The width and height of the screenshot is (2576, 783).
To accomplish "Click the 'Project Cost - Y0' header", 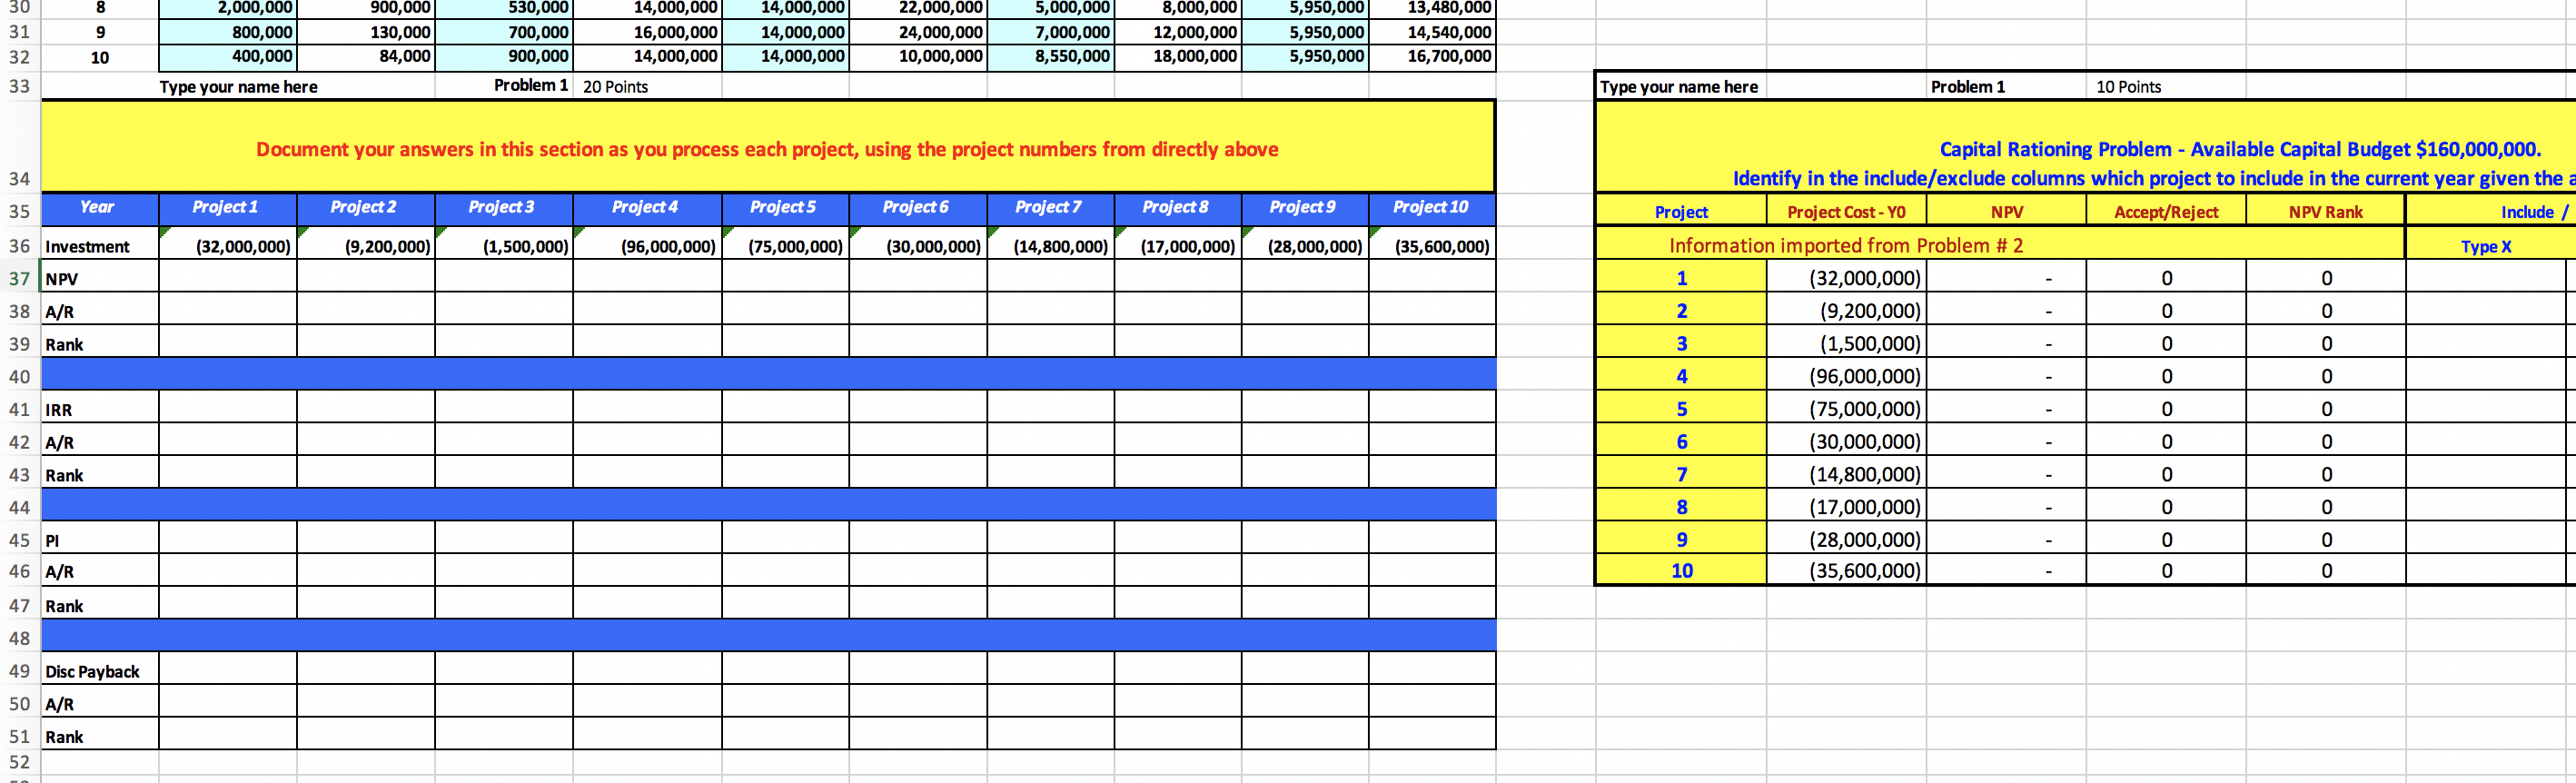I will 1846,211.
